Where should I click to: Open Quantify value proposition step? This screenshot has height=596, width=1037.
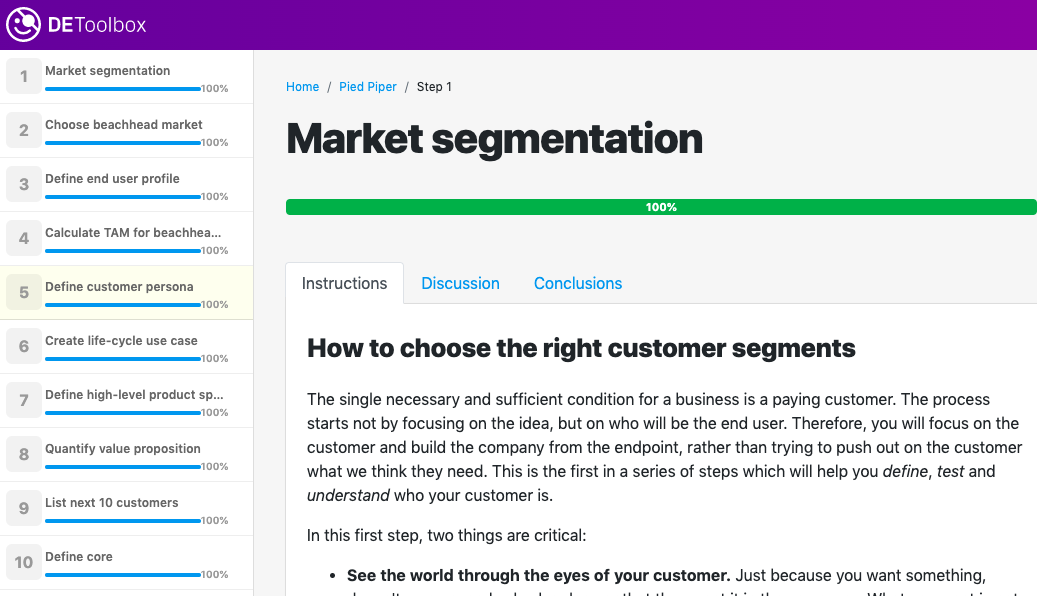click(x=123, y=449)
